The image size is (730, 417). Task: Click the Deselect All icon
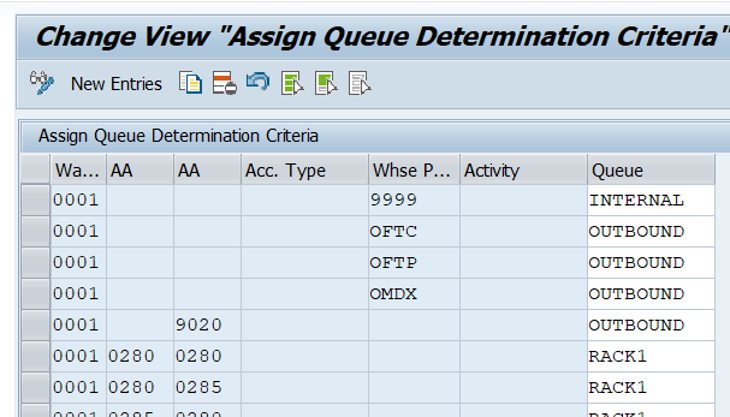[x=360, y=84]
